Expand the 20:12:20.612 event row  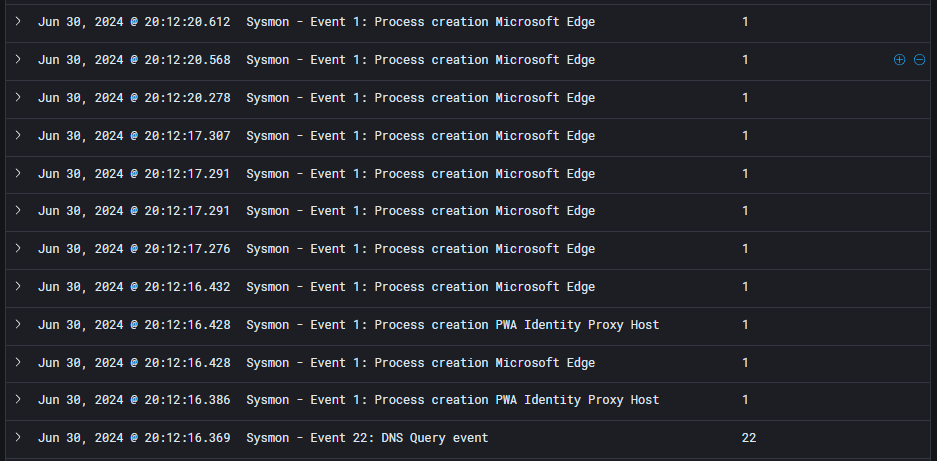click(18, 22)
